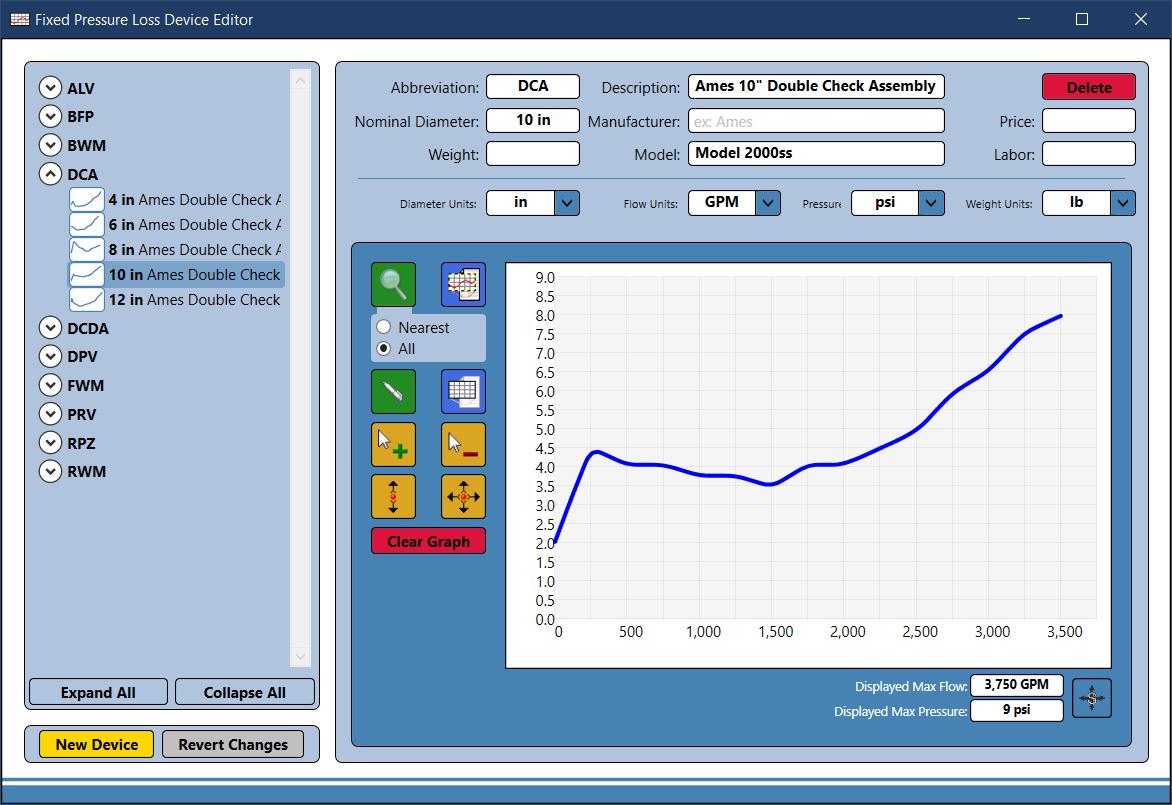Select the add point cursor tool

pos(393,445)
